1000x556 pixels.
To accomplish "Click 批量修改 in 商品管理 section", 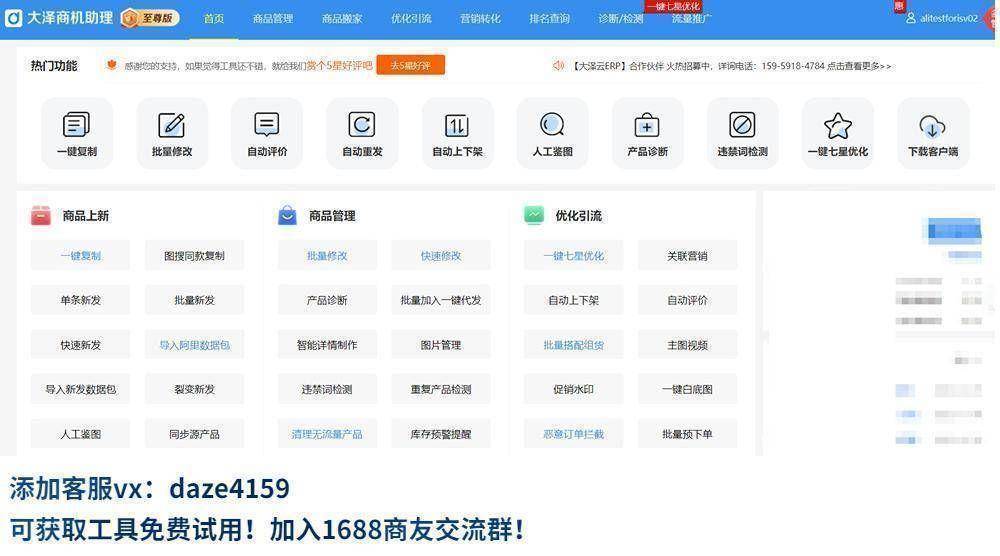I will click(x=327, y=256).
